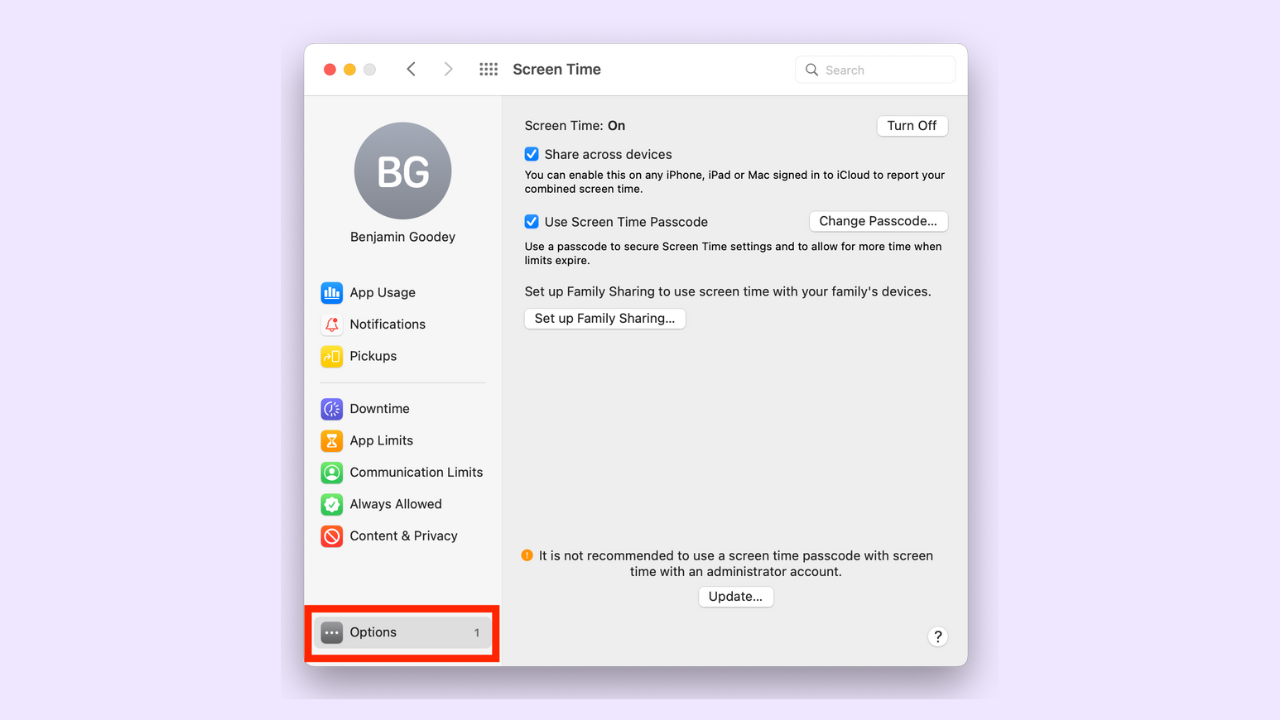Viewport: 1280px width, 720px height.
Task: Select Downtime in the sidebar
Action: (405, 409)
